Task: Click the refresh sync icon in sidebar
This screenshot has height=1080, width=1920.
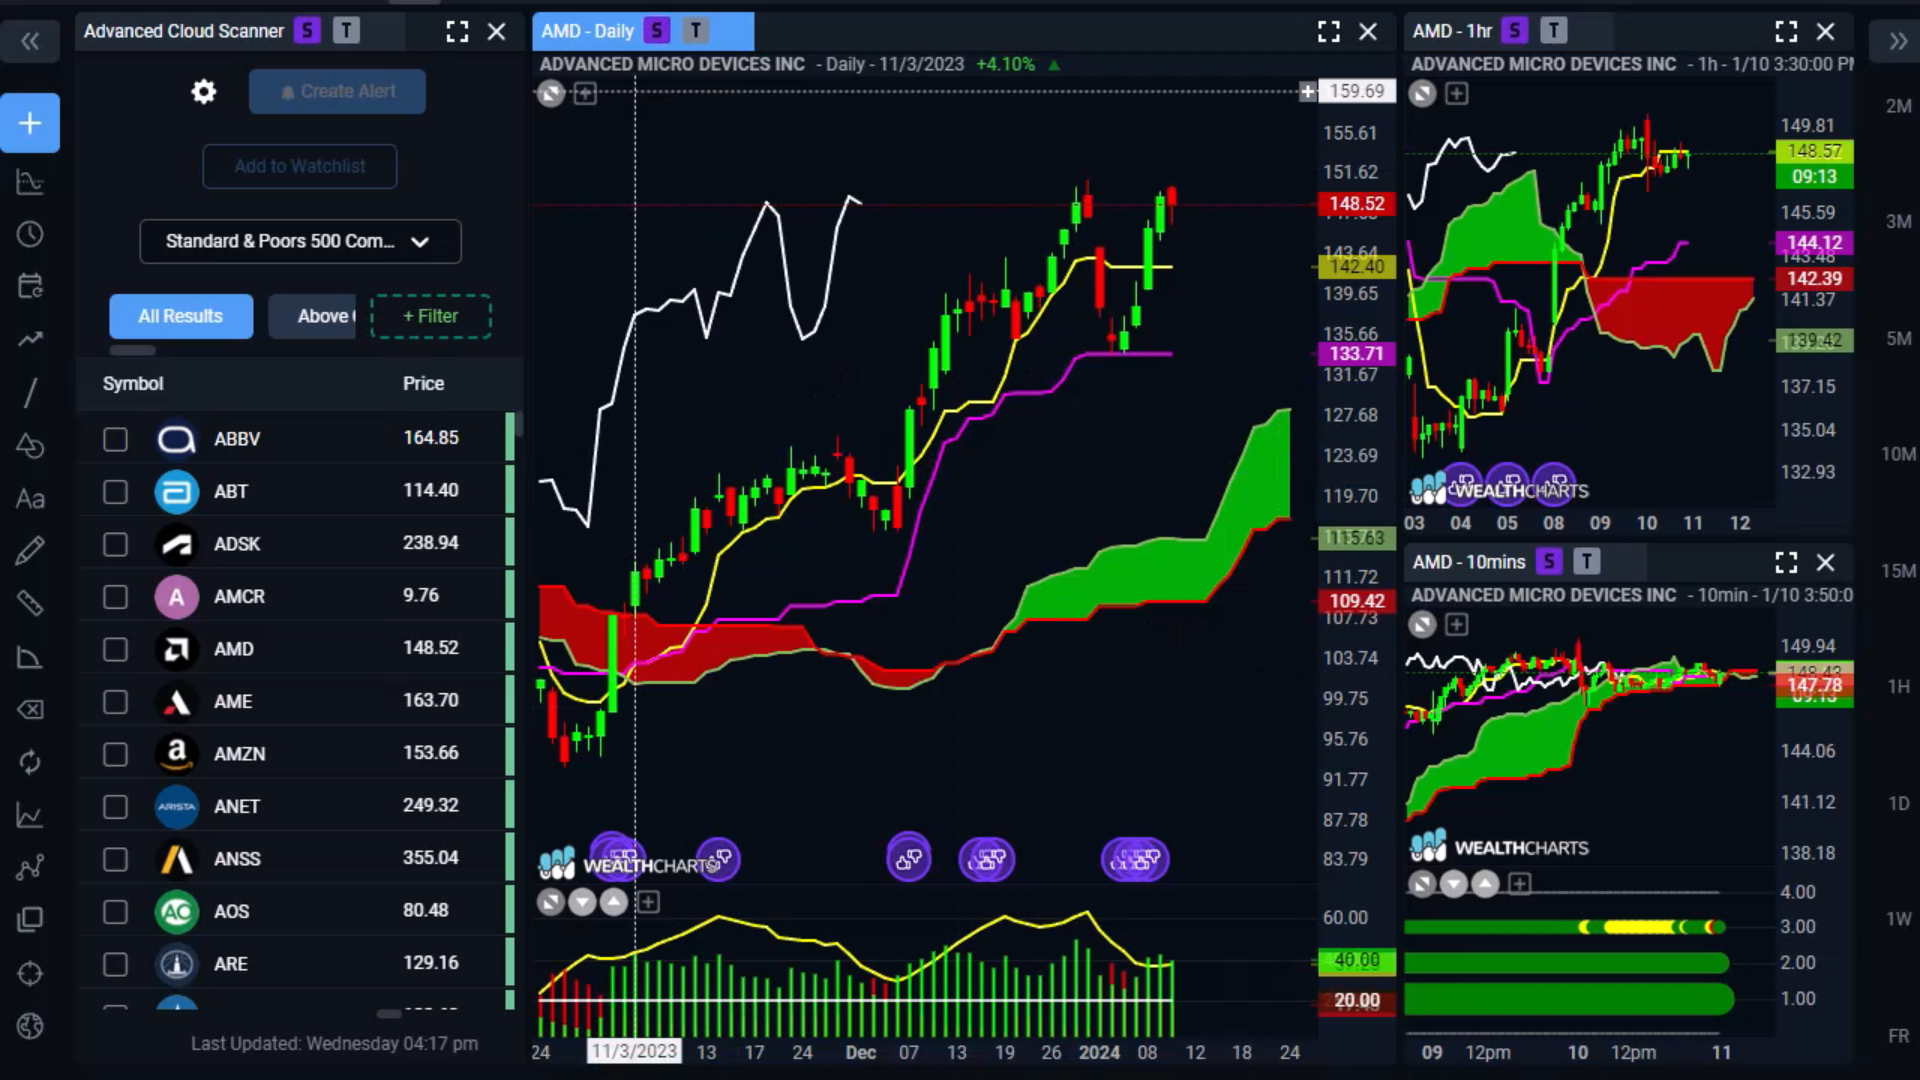Action: [30, 762]
